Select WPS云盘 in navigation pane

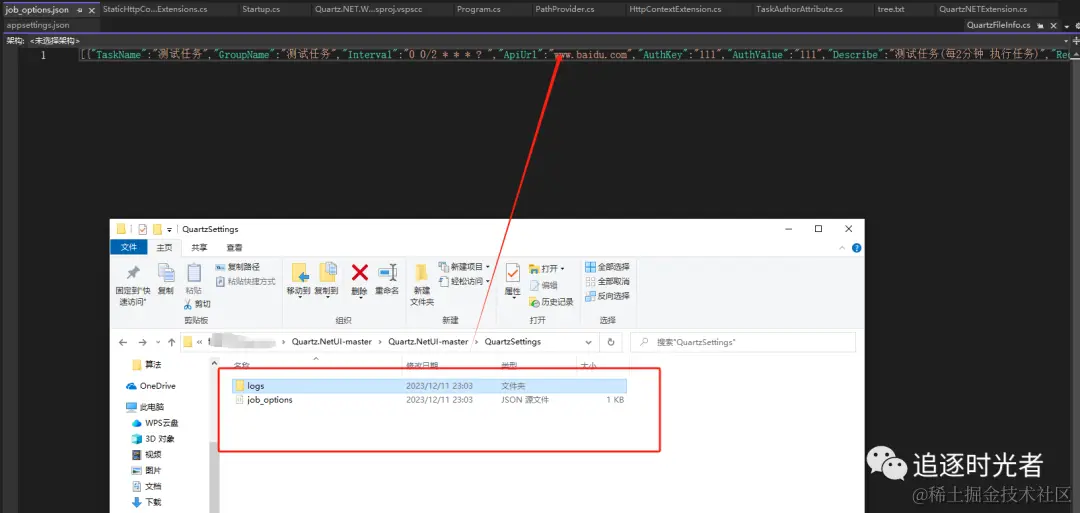tap(154, 423)
